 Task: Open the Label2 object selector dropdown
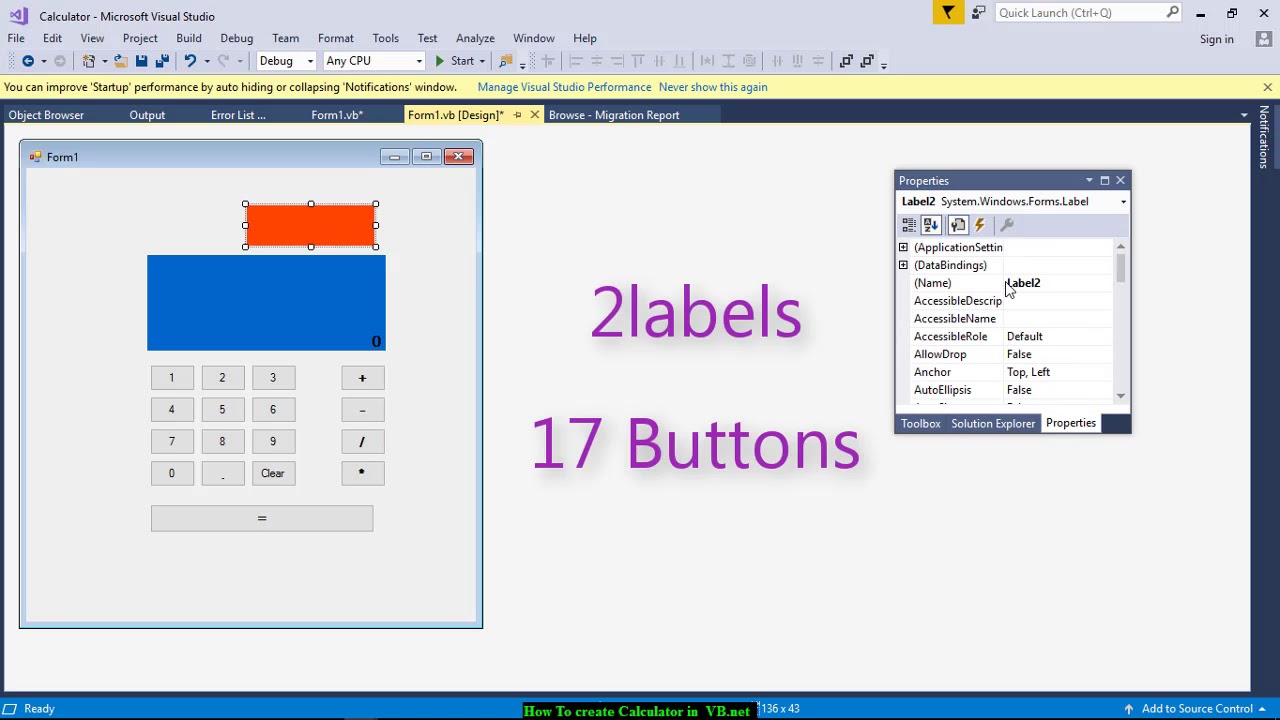(x=1123, y=202)
